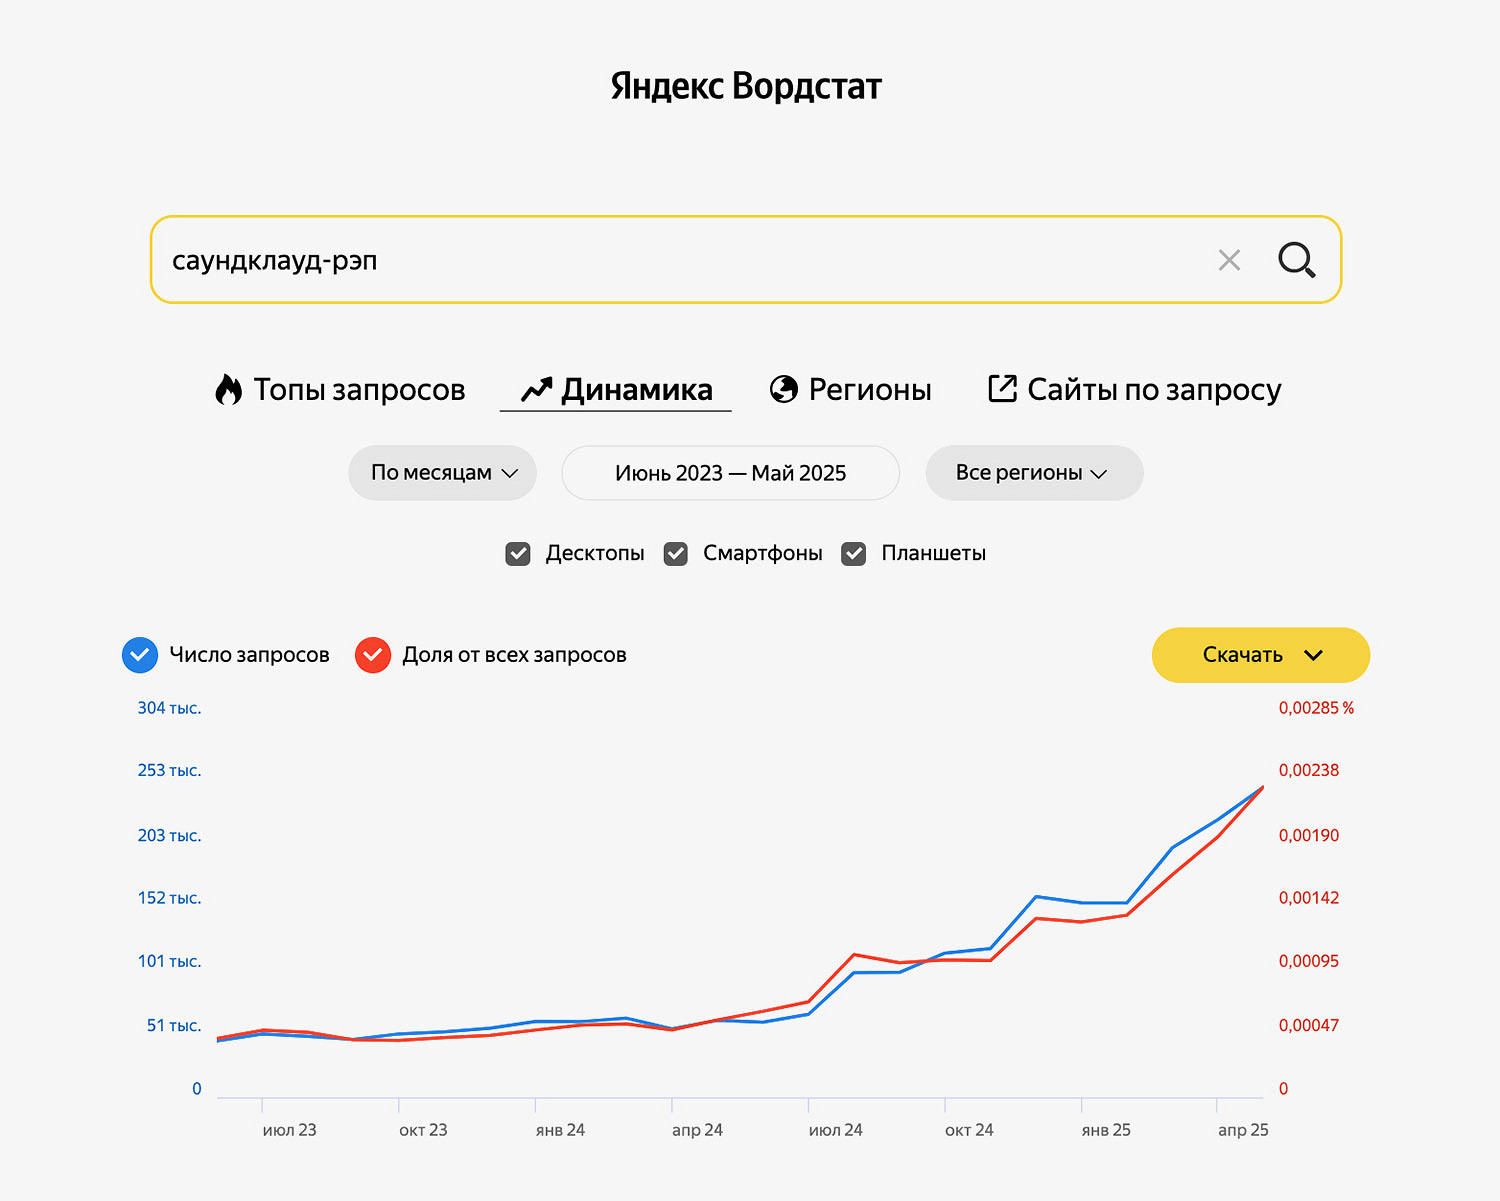Click the Яндекс Вордстат logo title

[x=746, y=86]
